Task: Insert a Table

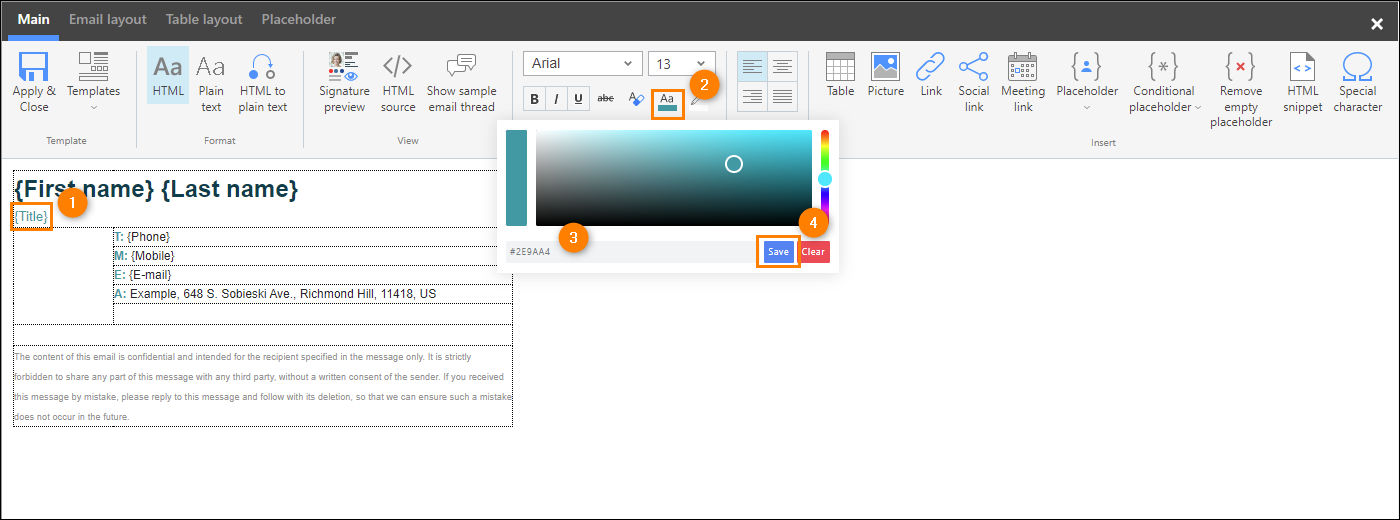Action: [x=840, y=75]
